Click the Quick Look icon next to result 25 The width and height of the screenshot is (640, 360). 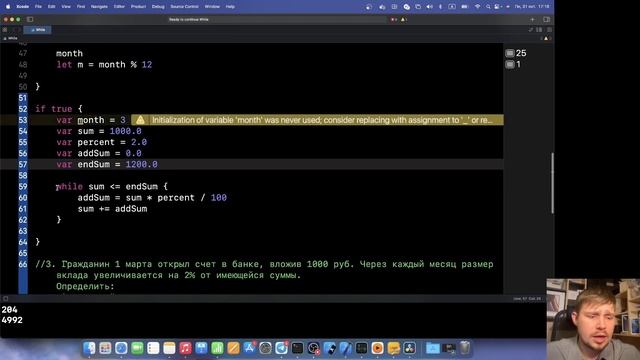click(510, 53)
